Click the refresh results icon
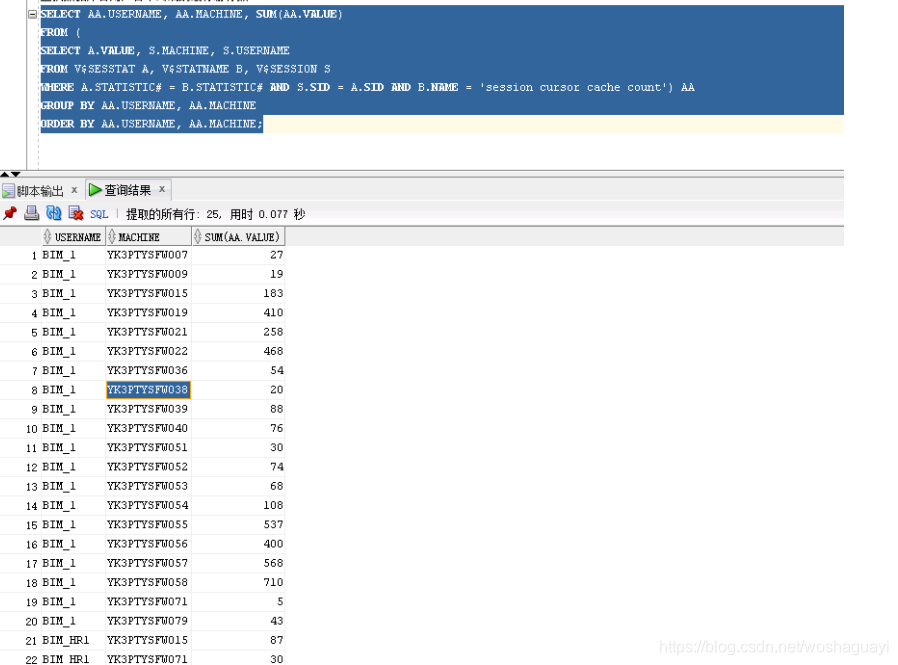The width and height of the screenshot is (898, 665). coord(54,214)
